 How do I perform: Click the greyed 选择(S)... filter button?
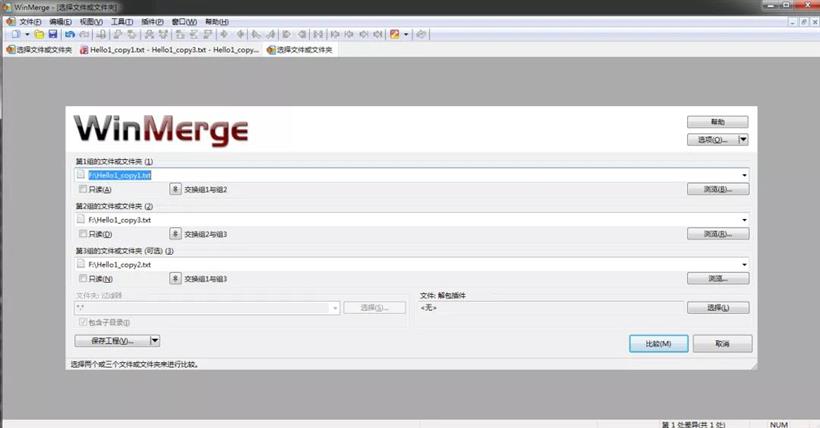[374, 308]
